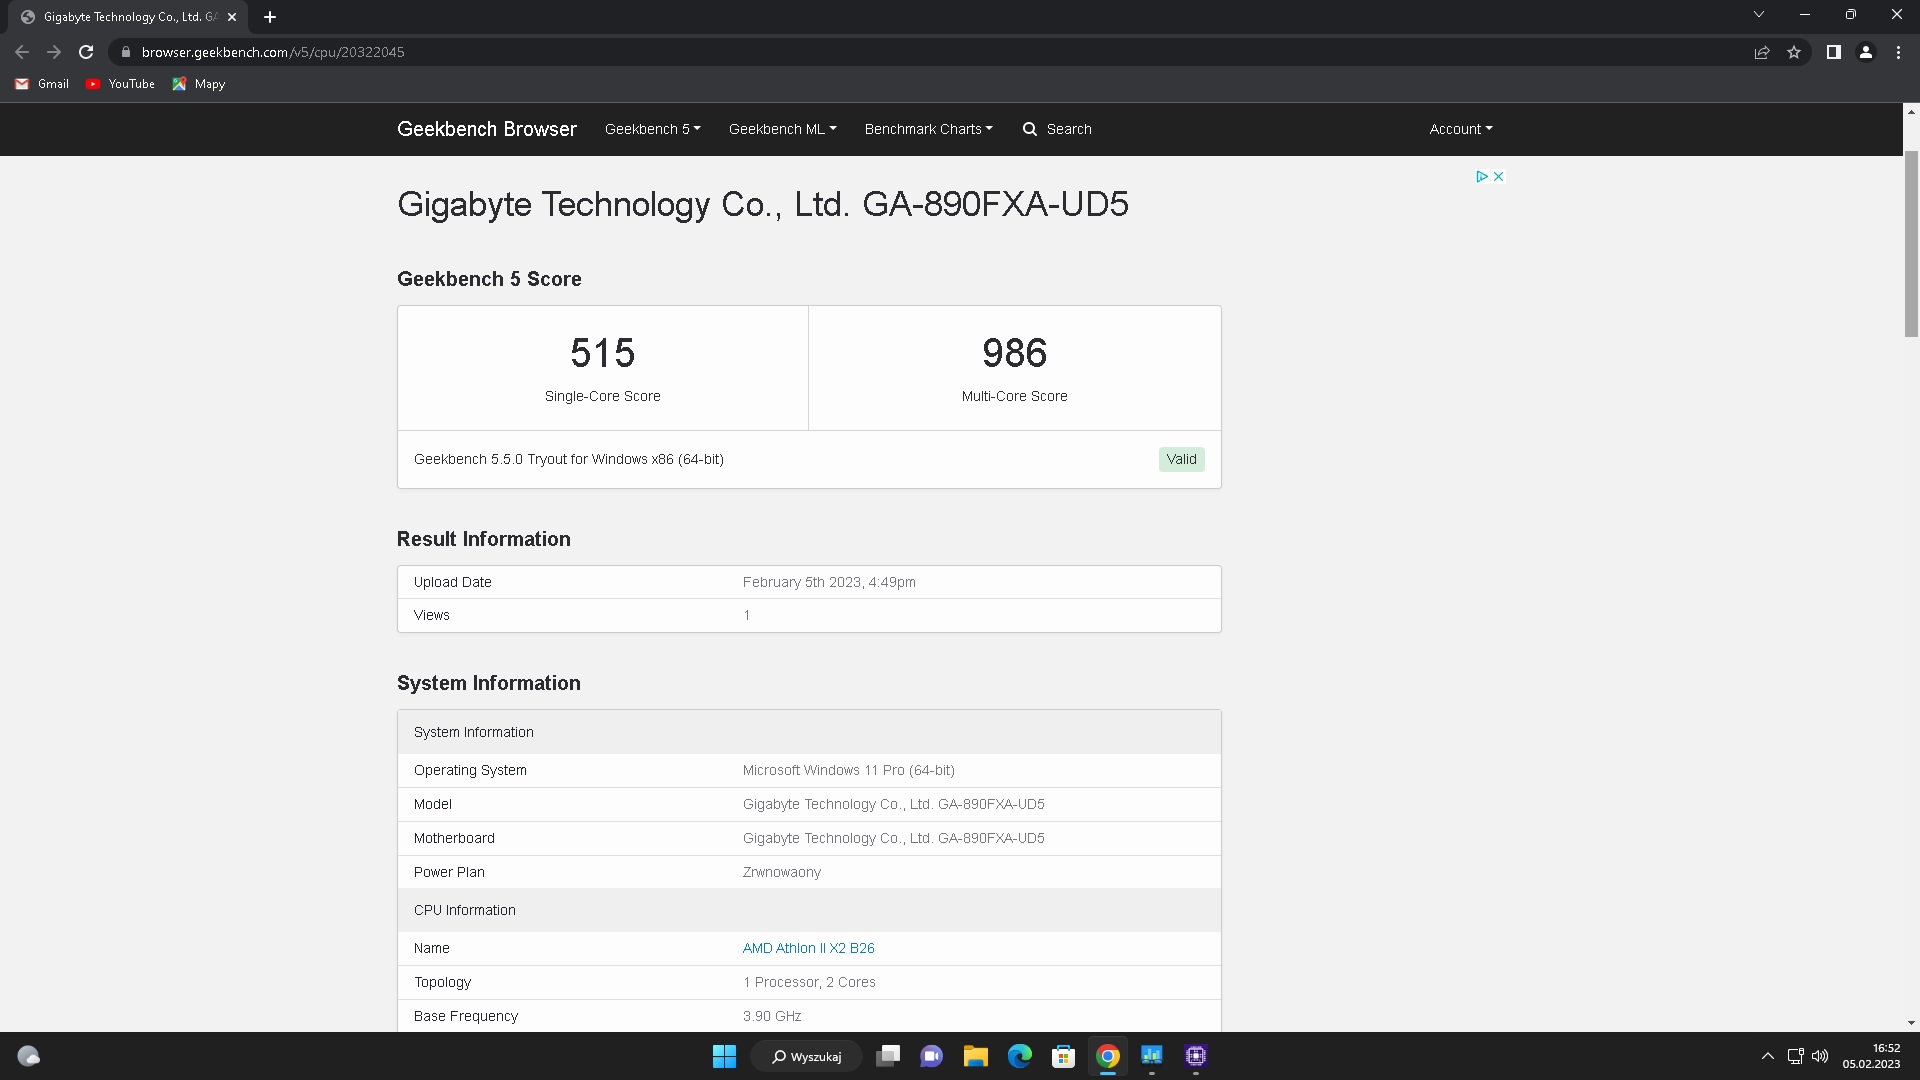
Task: Open the monitor app taskbar icon
Action: 1151,1056
